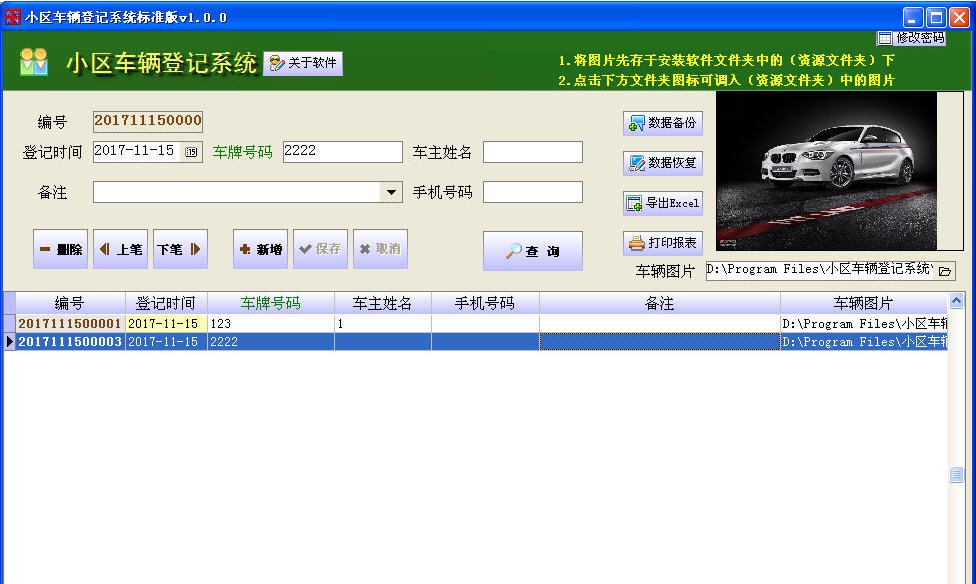Click the 数据恢复 (data restore) icon button
This screenshot has height=584, width=976.
[x=663, y=162]
